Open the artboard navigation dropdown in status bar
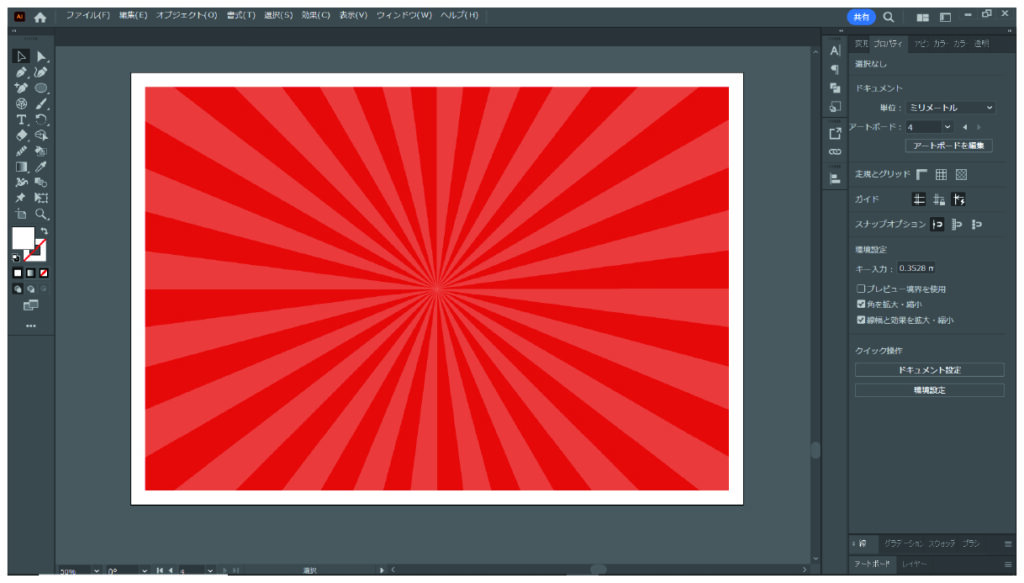This screenshot has height=583, width=1024. 210,571
